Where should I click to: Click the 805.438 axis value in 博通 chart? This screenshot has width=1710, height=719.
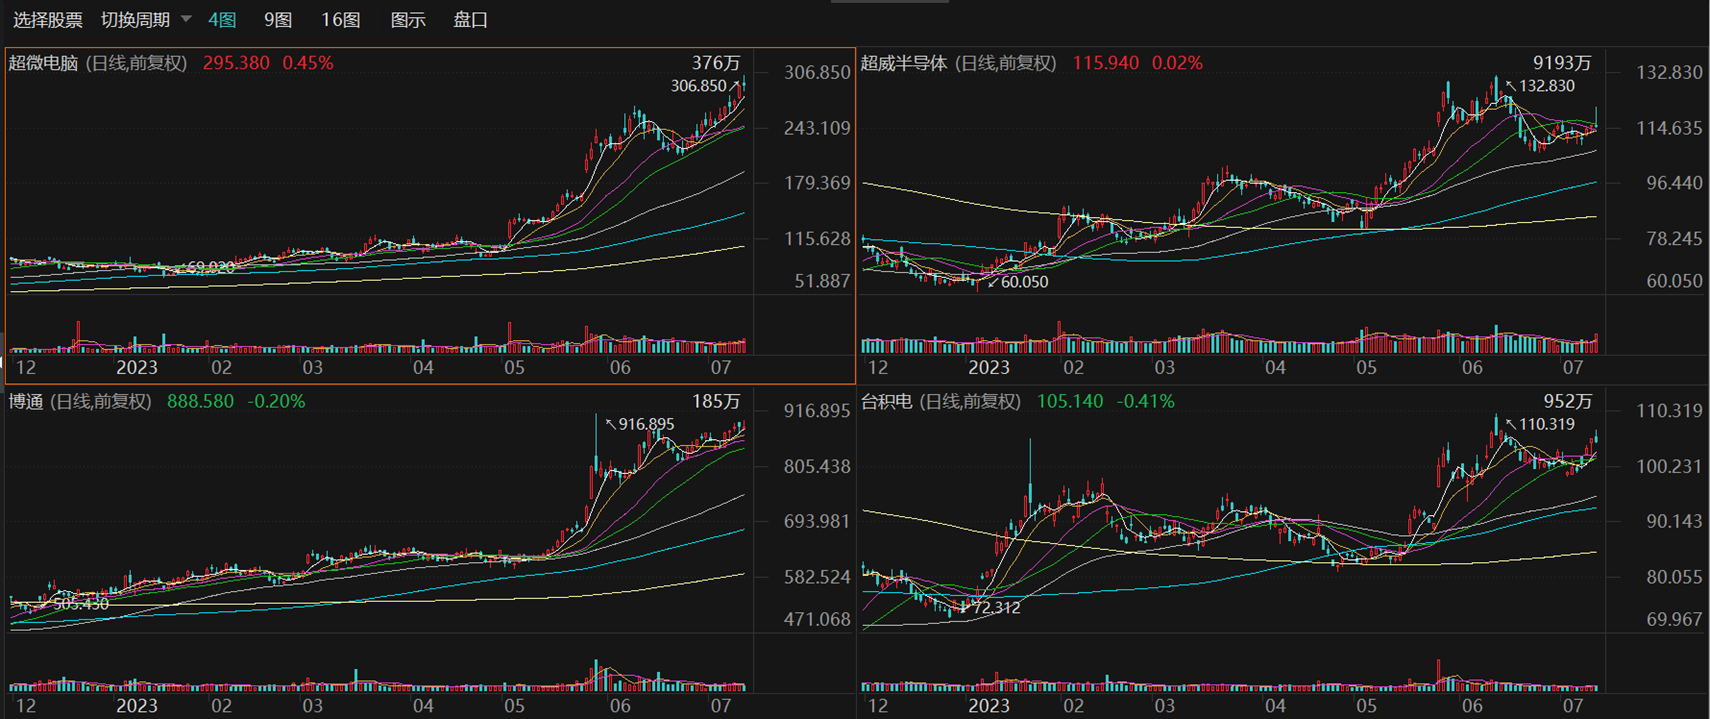[x=817, y=466]
